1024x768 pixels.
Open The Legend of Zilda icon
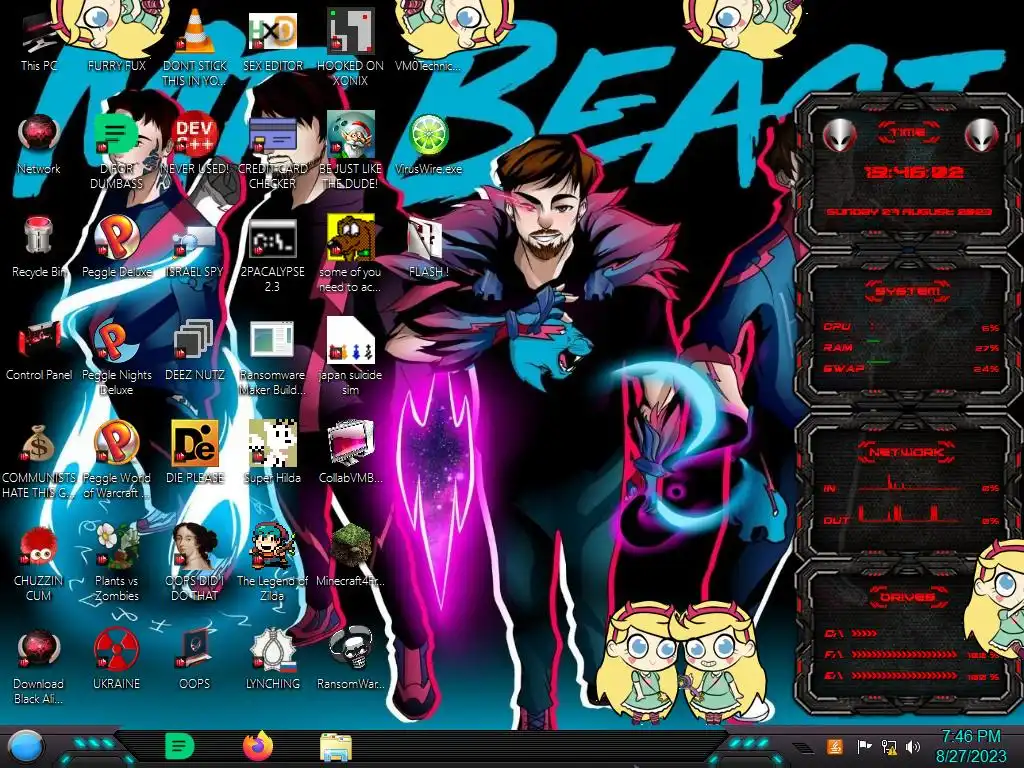(x=272, y=546)
